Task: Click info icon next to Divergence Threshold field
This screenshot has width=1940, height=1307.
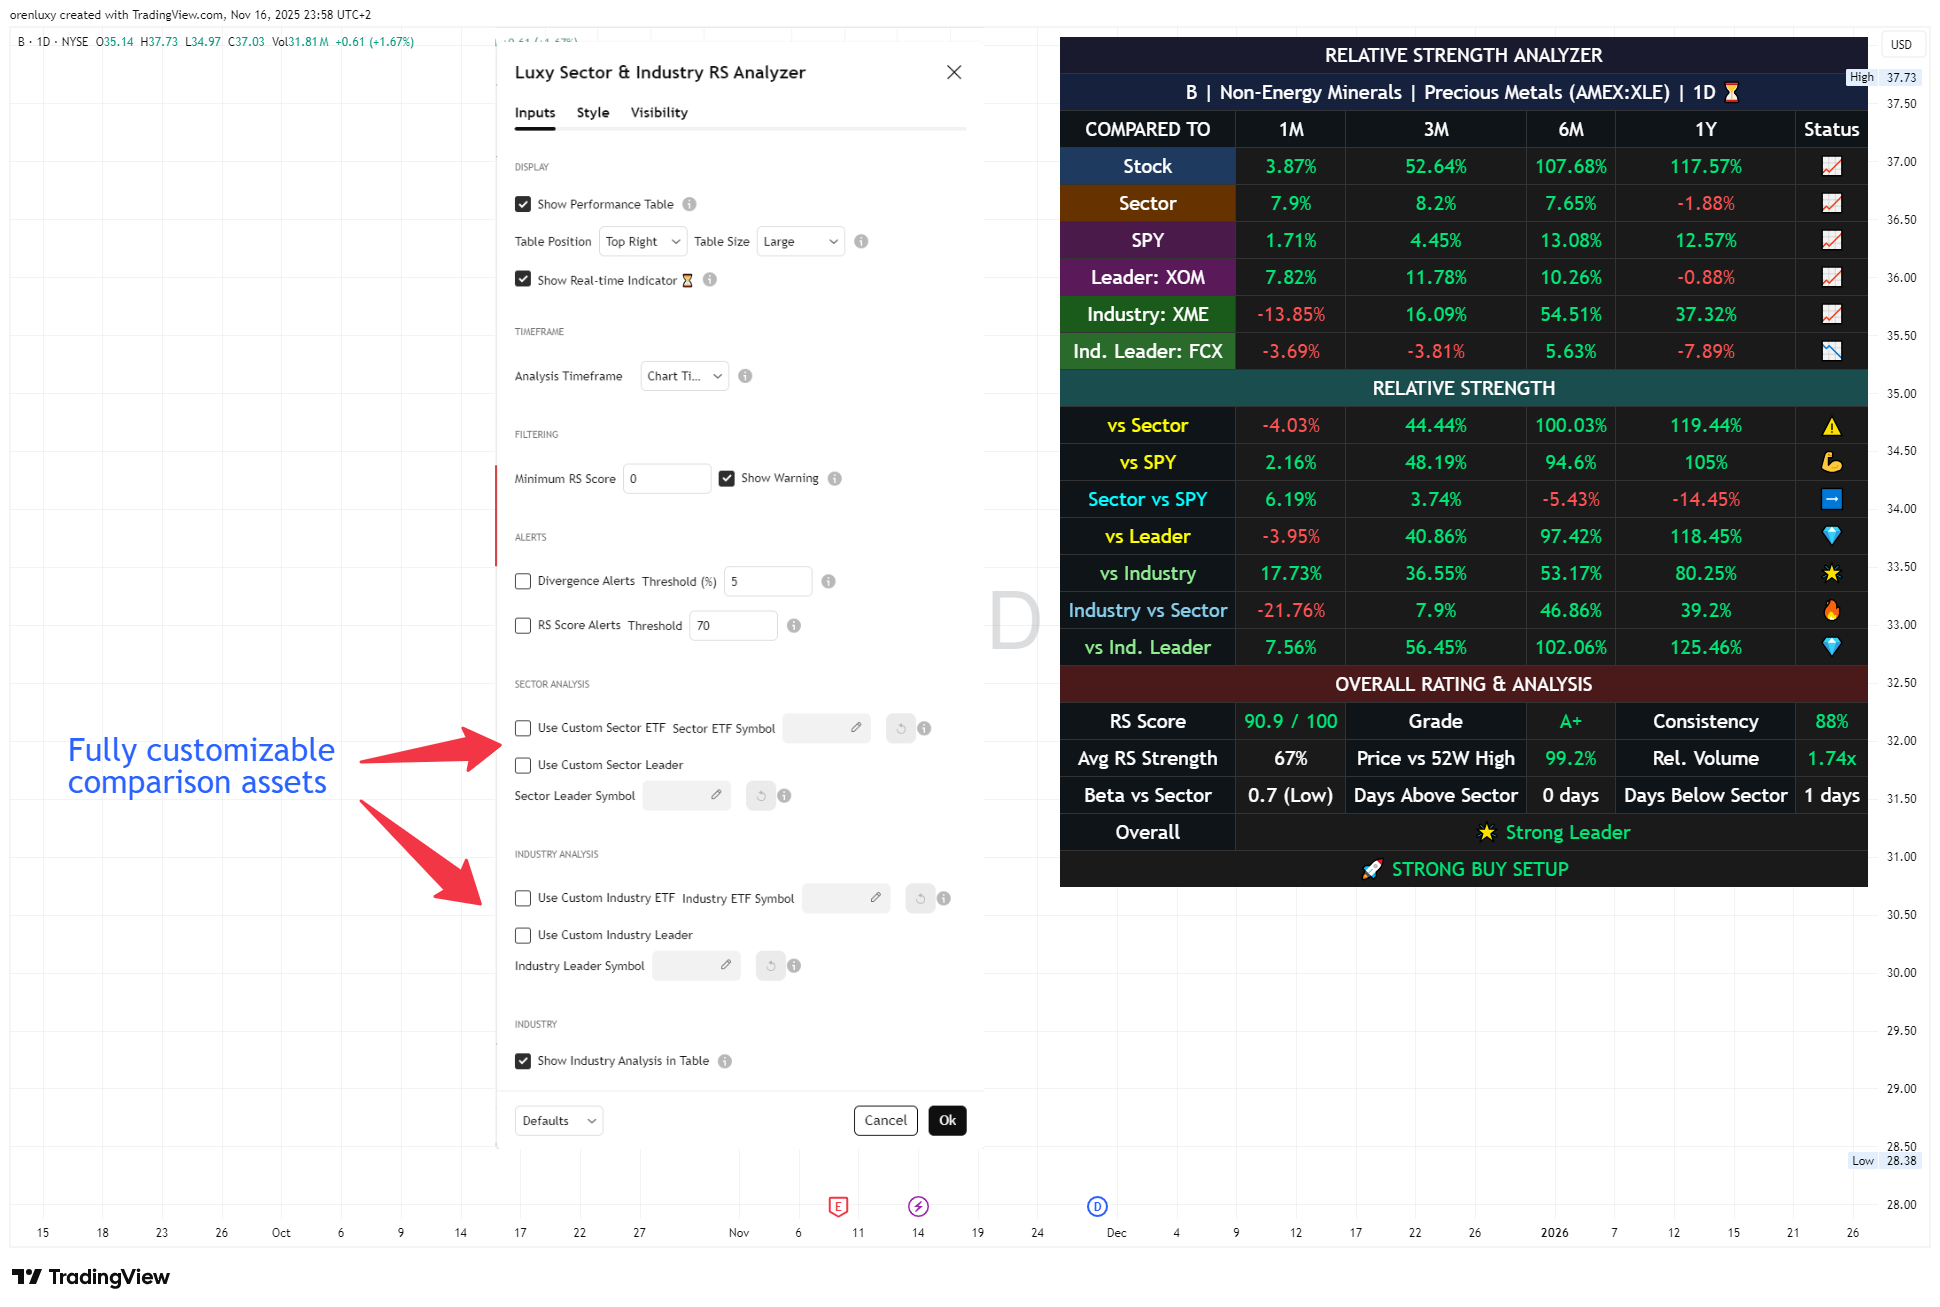Action: pyautogui.click(x=828, y=581)
